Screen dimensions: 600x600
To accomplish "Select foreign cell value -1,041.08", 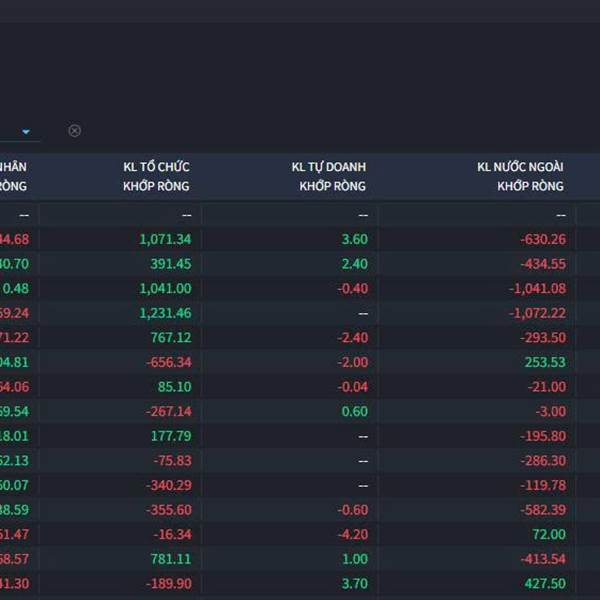I will tap(537, 288).
